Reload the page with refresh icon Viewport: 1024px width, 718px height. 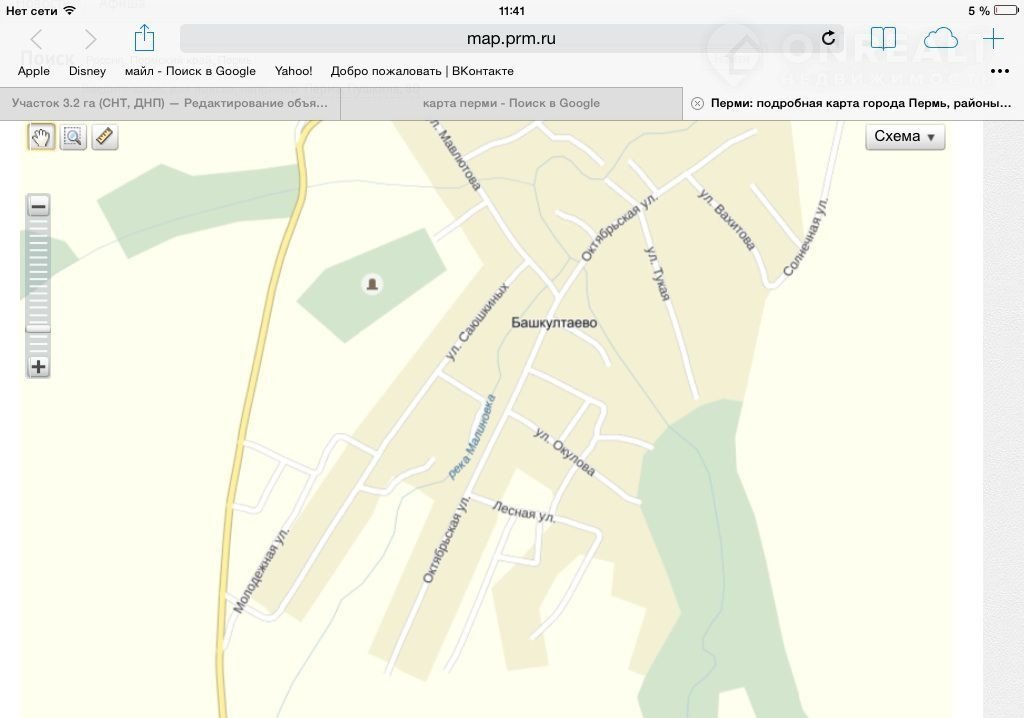[x=828, y=39]
